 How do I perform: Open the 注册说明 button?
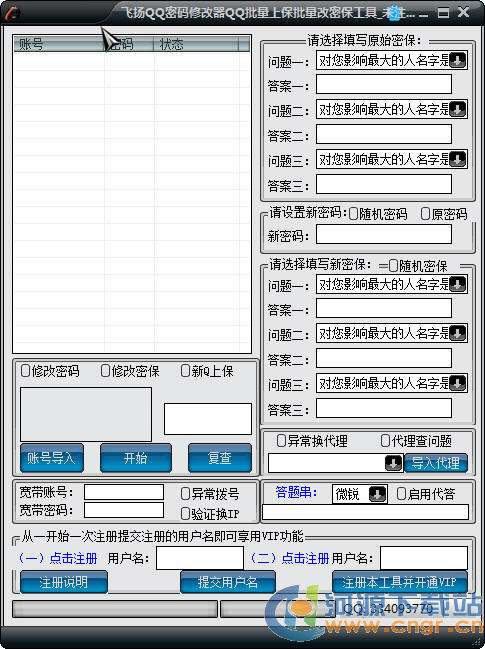(x=64, y=582)
